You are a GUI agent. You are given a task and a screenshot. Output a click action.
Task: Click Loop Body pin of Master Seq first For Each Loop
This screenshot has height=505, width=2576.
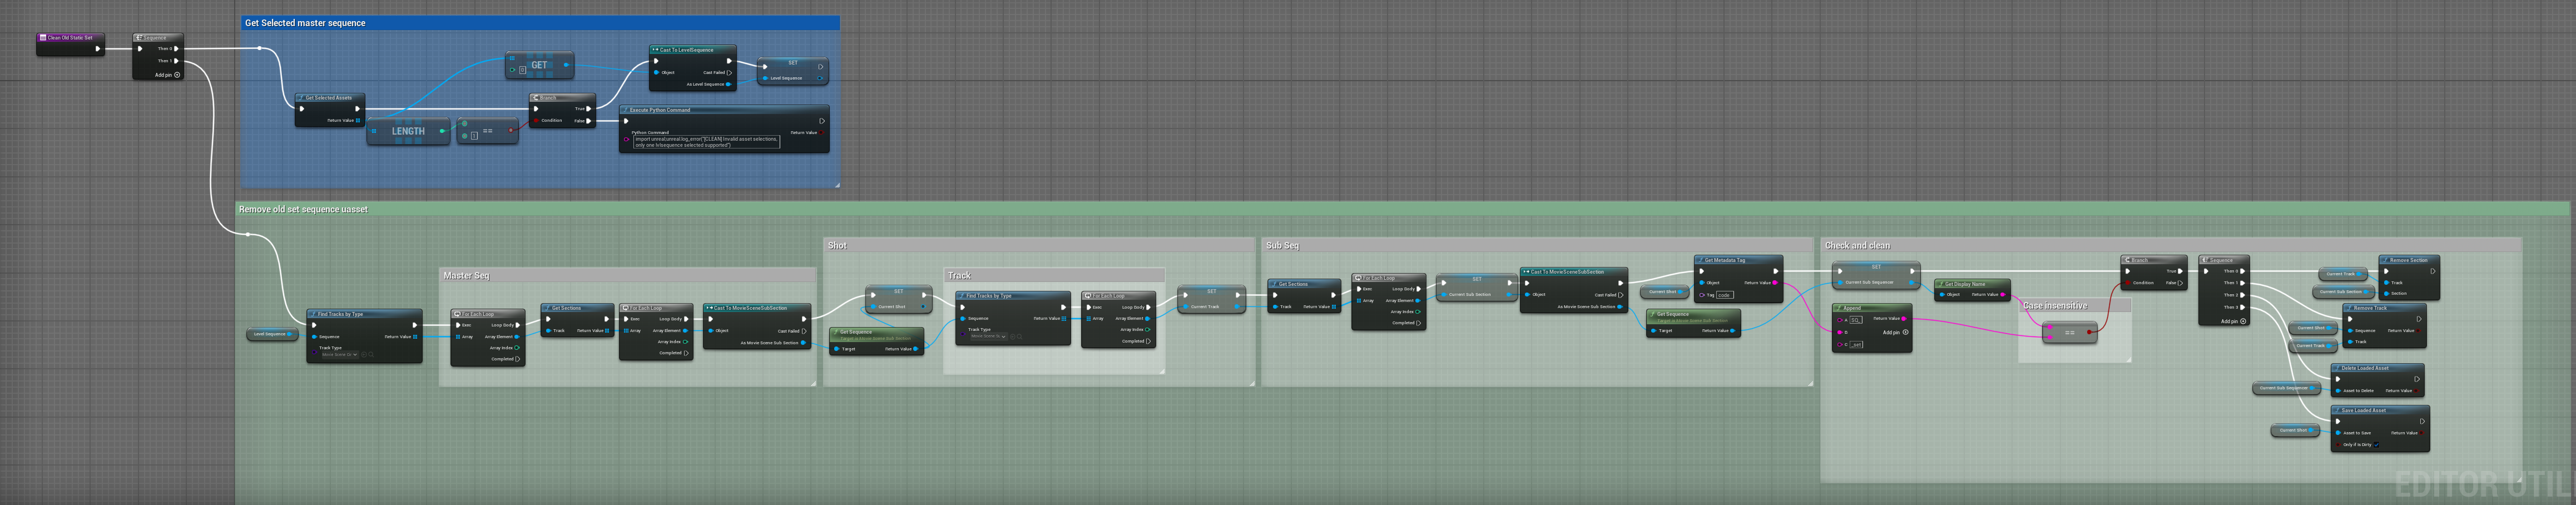(x=518, y=325)
